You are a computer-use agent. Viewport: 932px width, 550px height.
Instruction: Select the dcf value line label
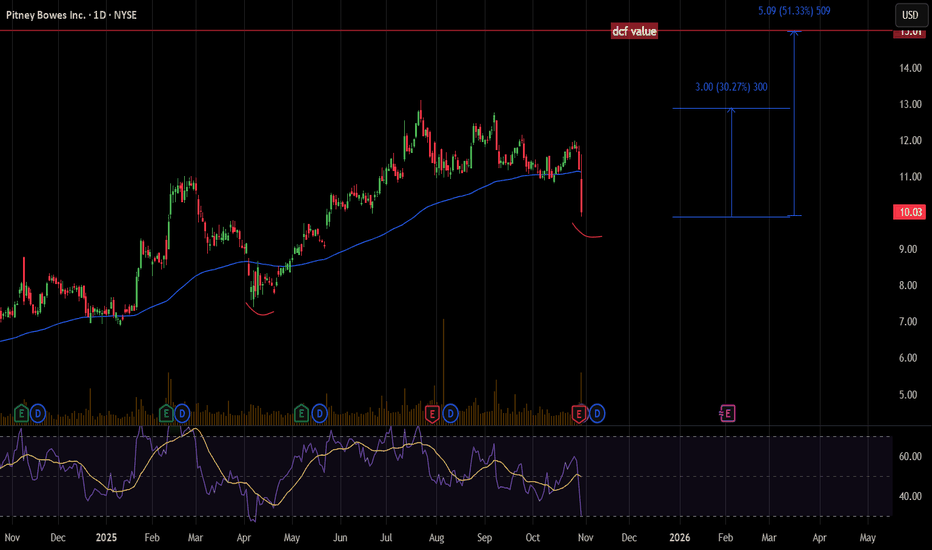coord(634,31)
